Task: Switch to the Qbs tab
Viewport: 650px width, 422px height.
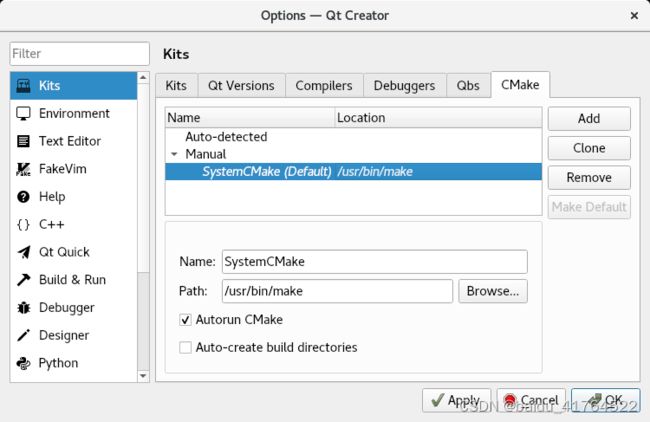Action: click(468, 85)
